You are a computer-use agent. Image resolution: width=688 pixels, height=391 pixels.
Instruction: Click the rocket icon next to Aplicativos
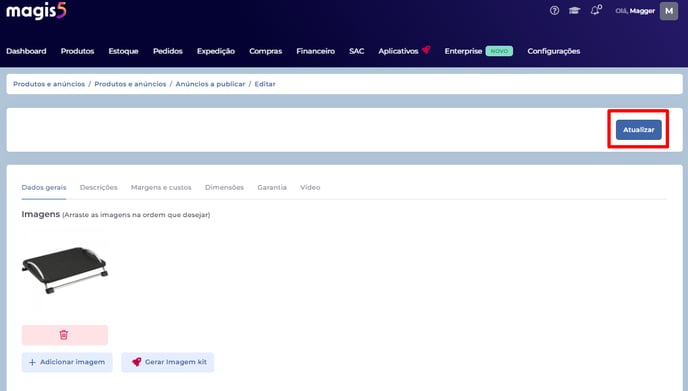426,50
